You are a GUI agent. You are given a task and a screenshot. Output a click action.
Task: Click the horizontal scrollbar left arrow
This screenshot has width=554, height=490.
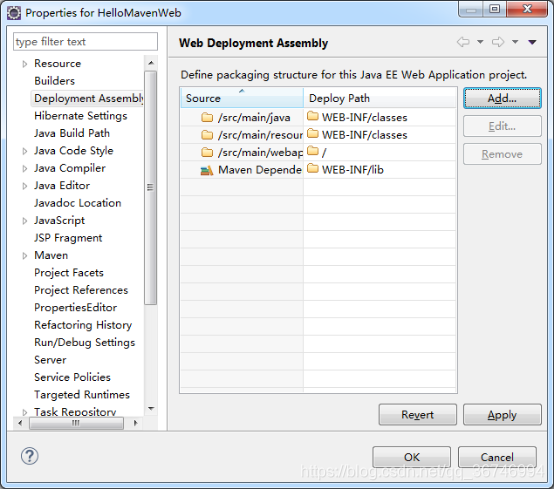(x=20, y=423)
